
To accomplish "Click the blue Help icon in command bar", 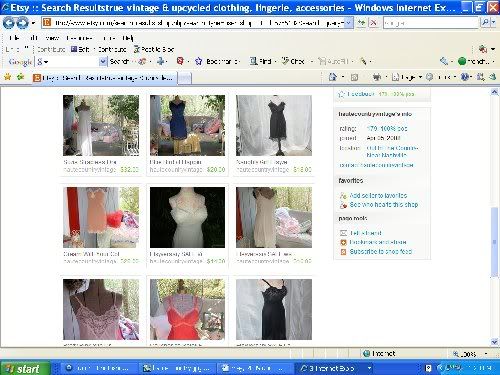I will 464,77.
